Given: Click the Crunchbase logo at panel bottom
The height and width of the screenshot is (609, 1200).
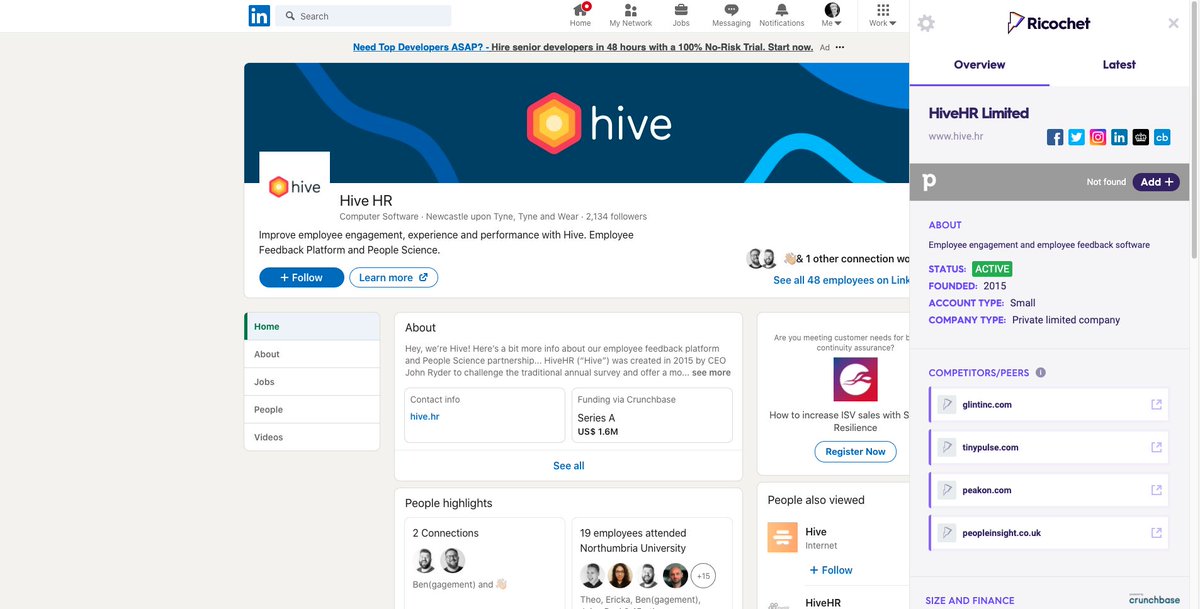Looking at the screenshot, I should coord(1154,599).
